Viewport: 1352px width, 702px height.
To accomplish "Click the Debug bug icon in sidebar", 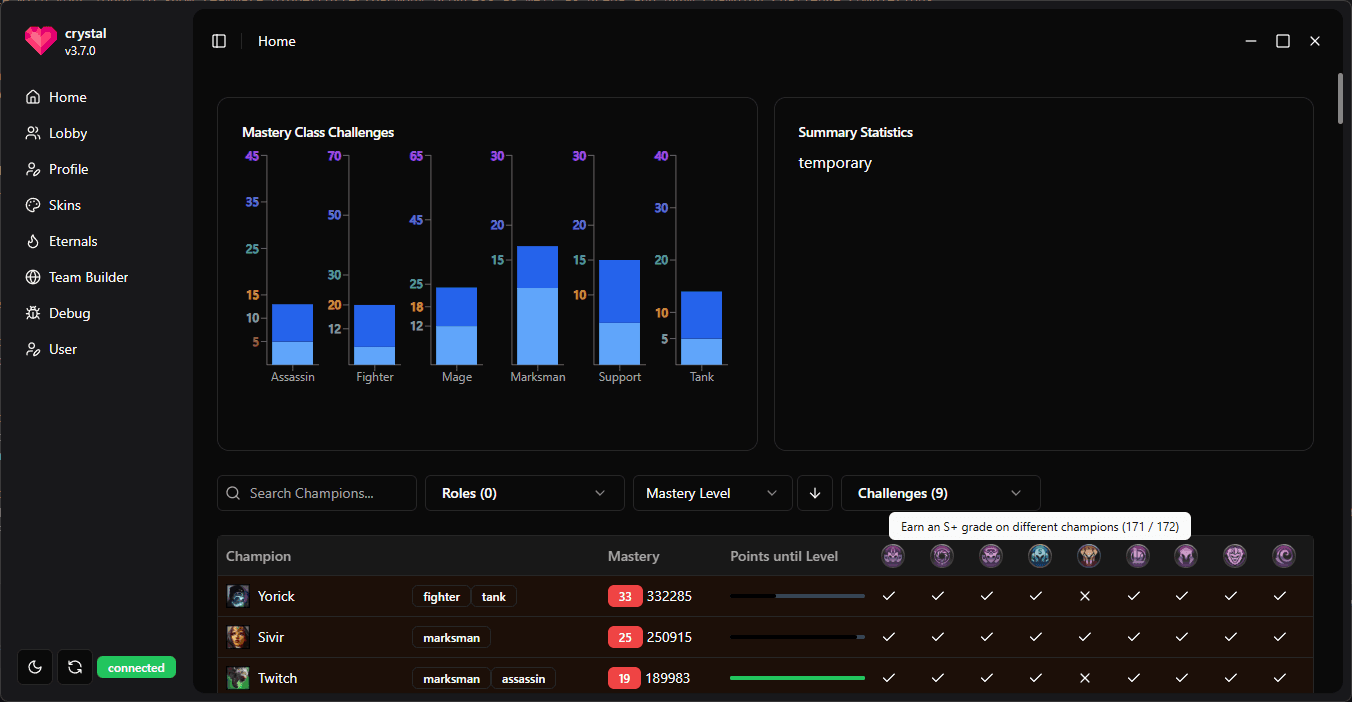I will (x=33, y=313).
